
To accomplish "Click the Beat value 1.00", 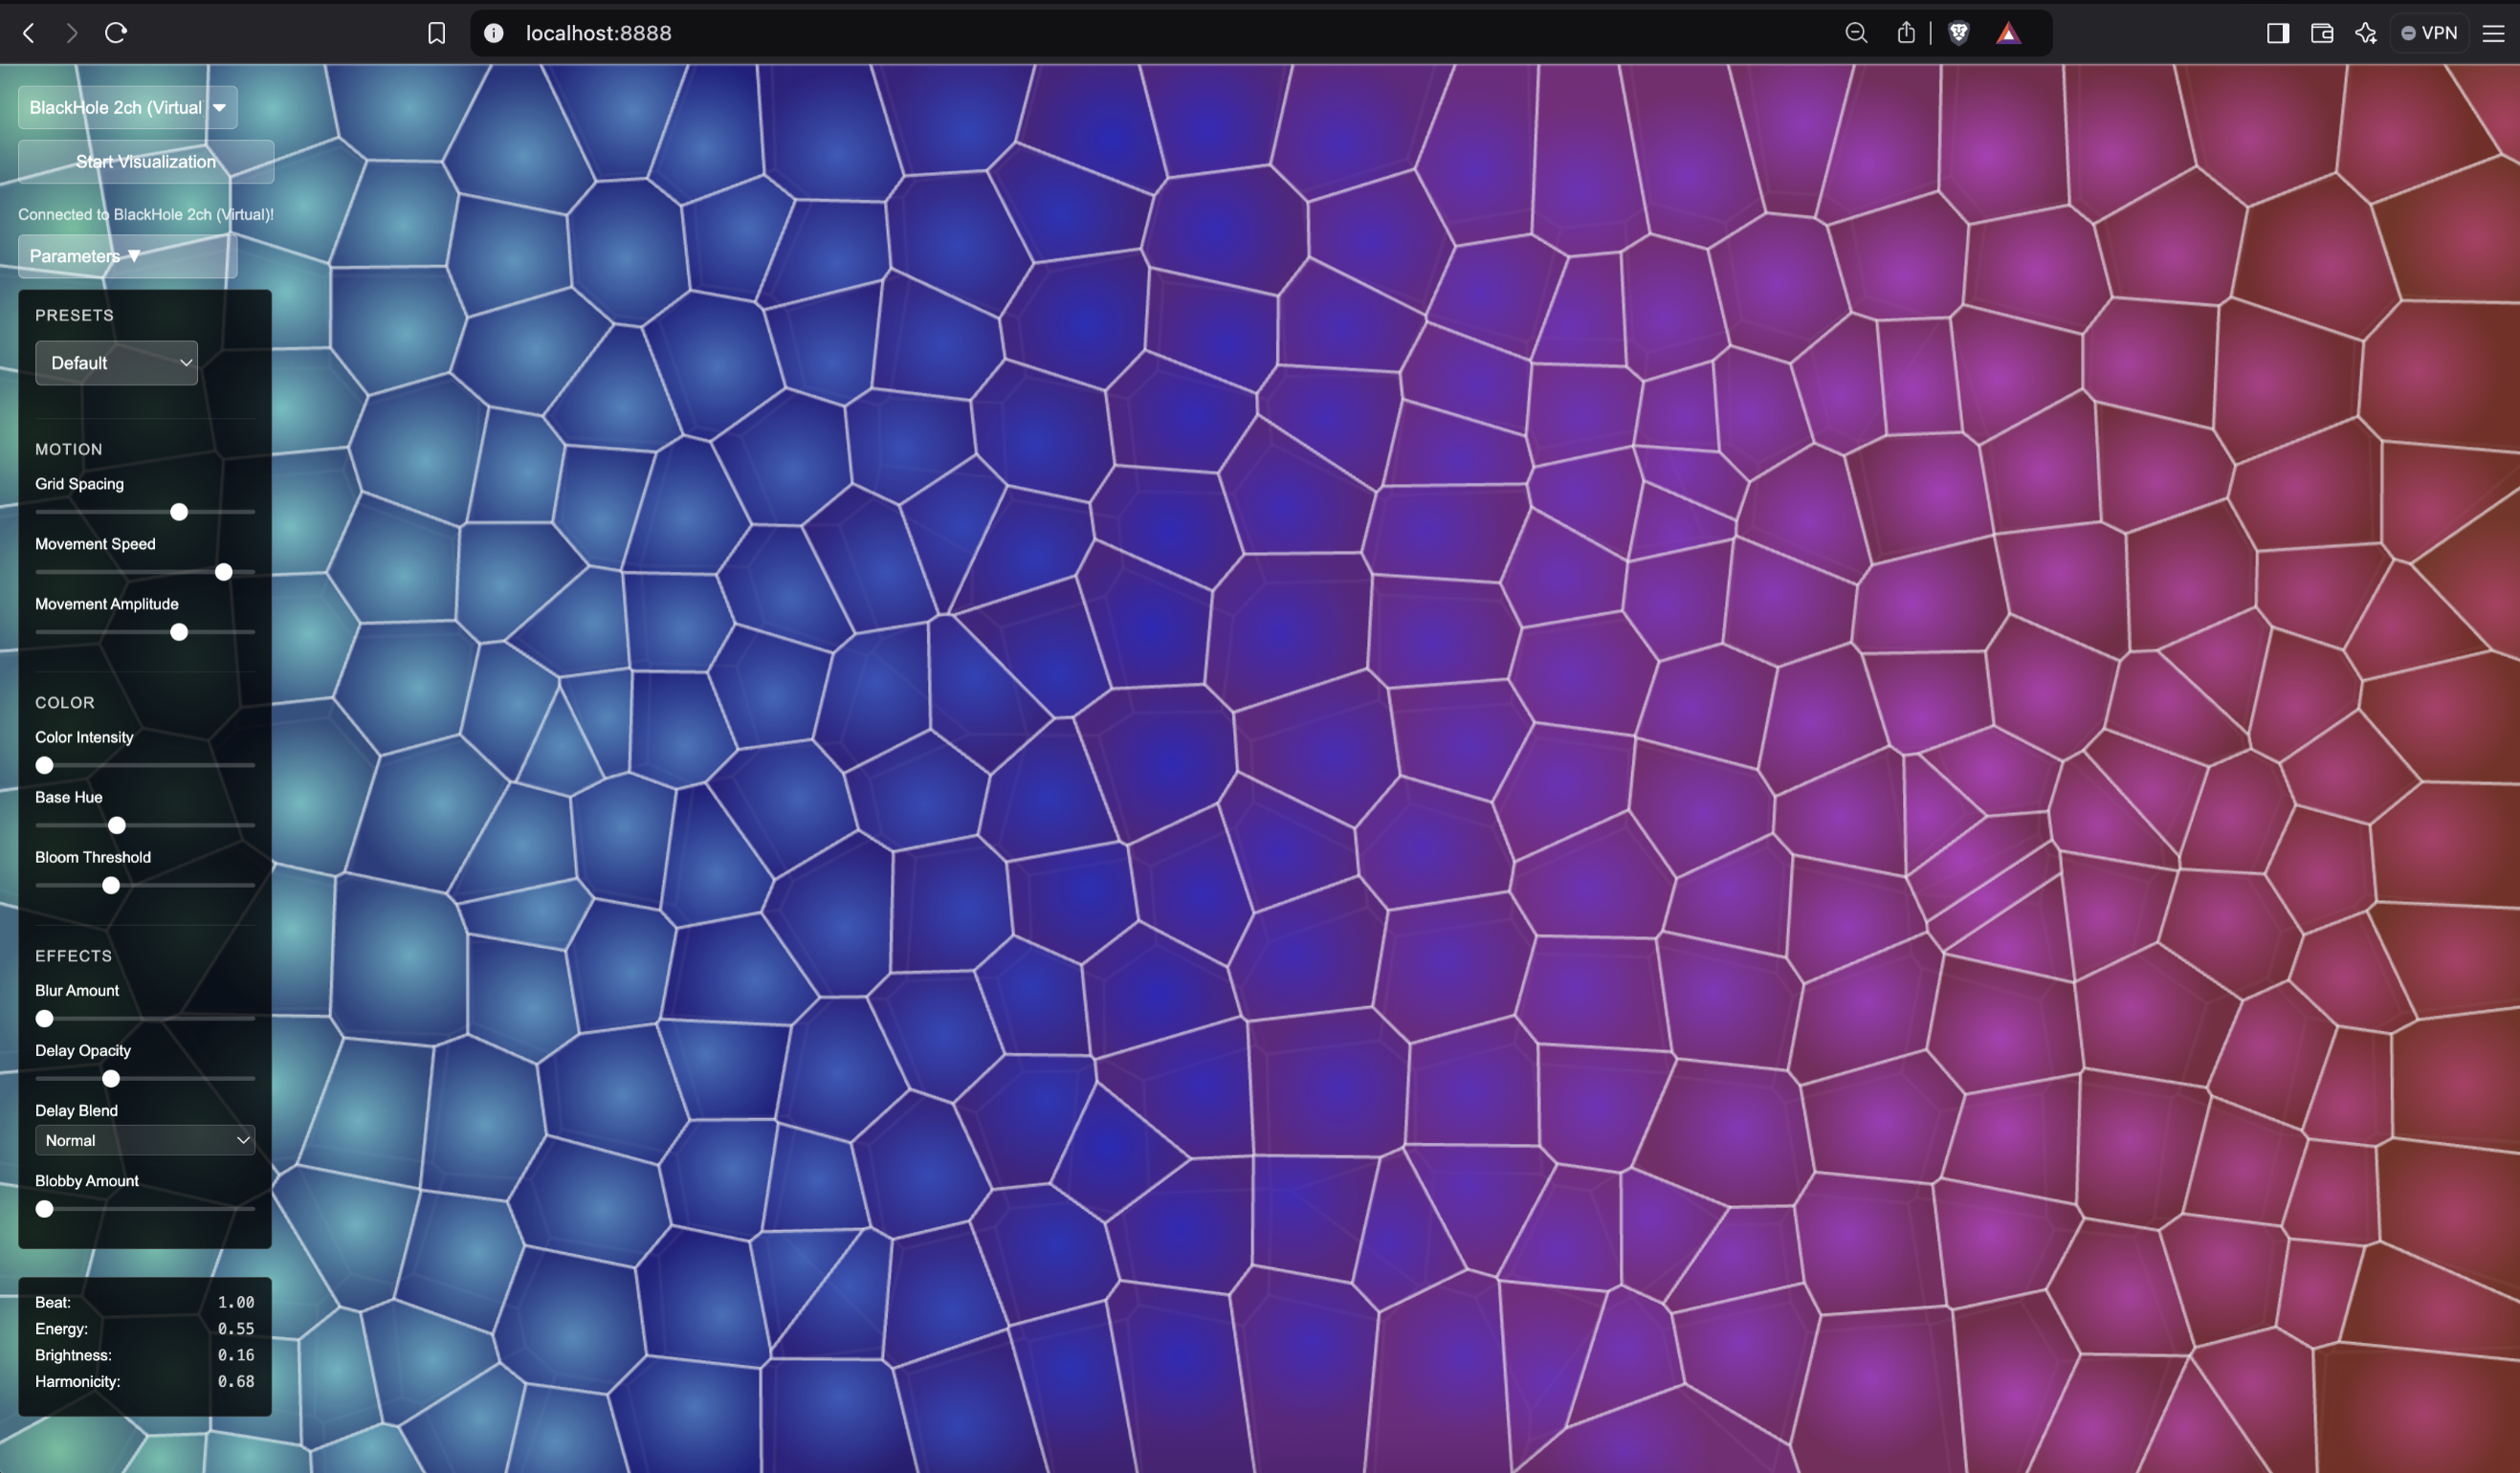I will tap(236, 1302).
